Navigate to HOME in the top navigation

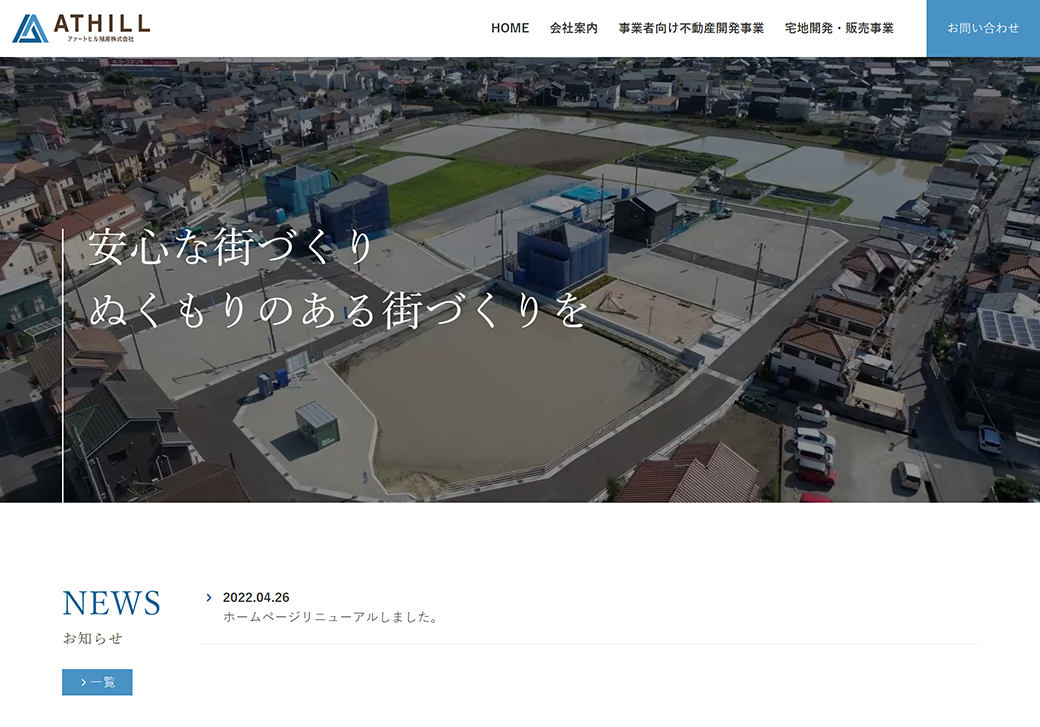pos(509,28)
